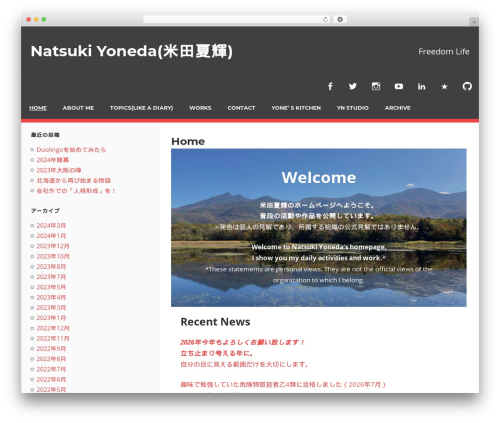Open the 2023年3月 archive link
The image size is (500, 423).
pos(51,308)
